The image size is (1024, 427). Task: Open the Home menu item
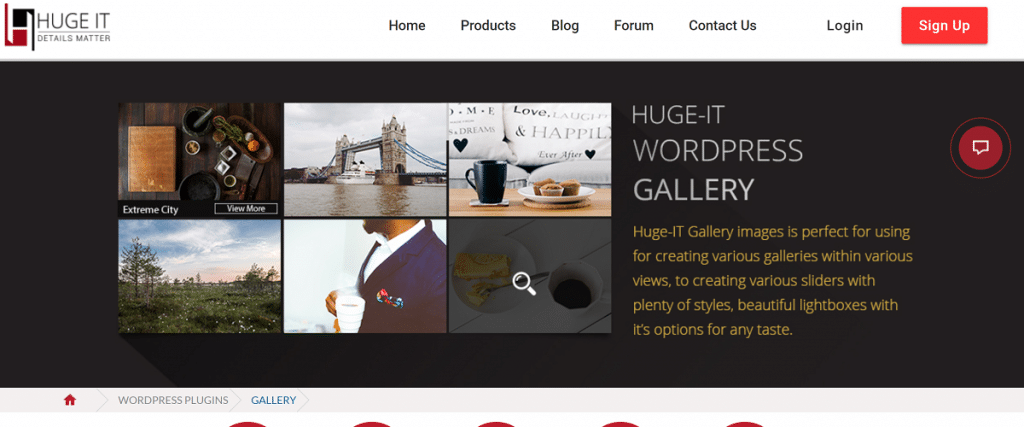click(407, 25)
